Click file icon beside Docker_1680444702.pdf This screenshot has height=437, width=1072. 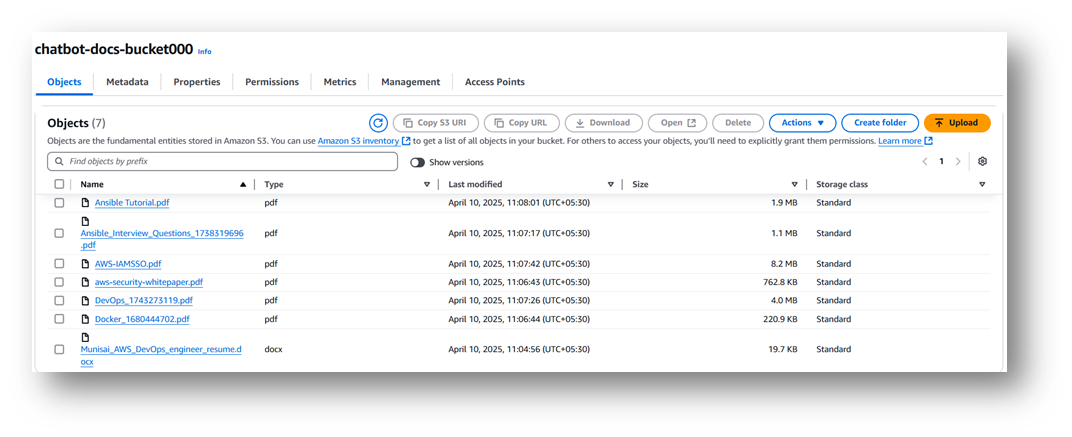click(x=85, y=319)
